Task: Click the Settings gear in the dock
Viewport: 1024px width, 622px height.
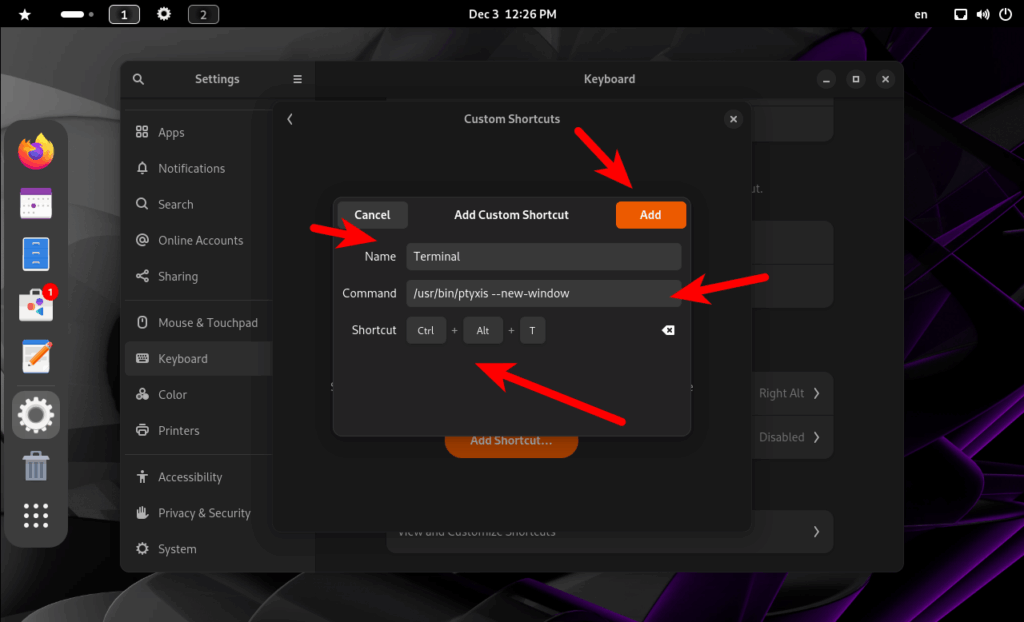Action: 36,415
